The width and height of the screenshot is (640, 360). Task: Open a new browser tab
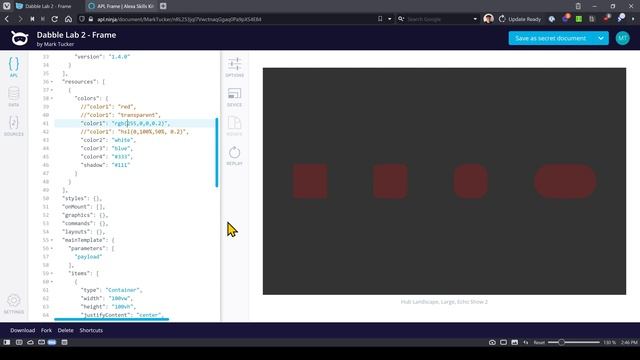click(163, 6)
